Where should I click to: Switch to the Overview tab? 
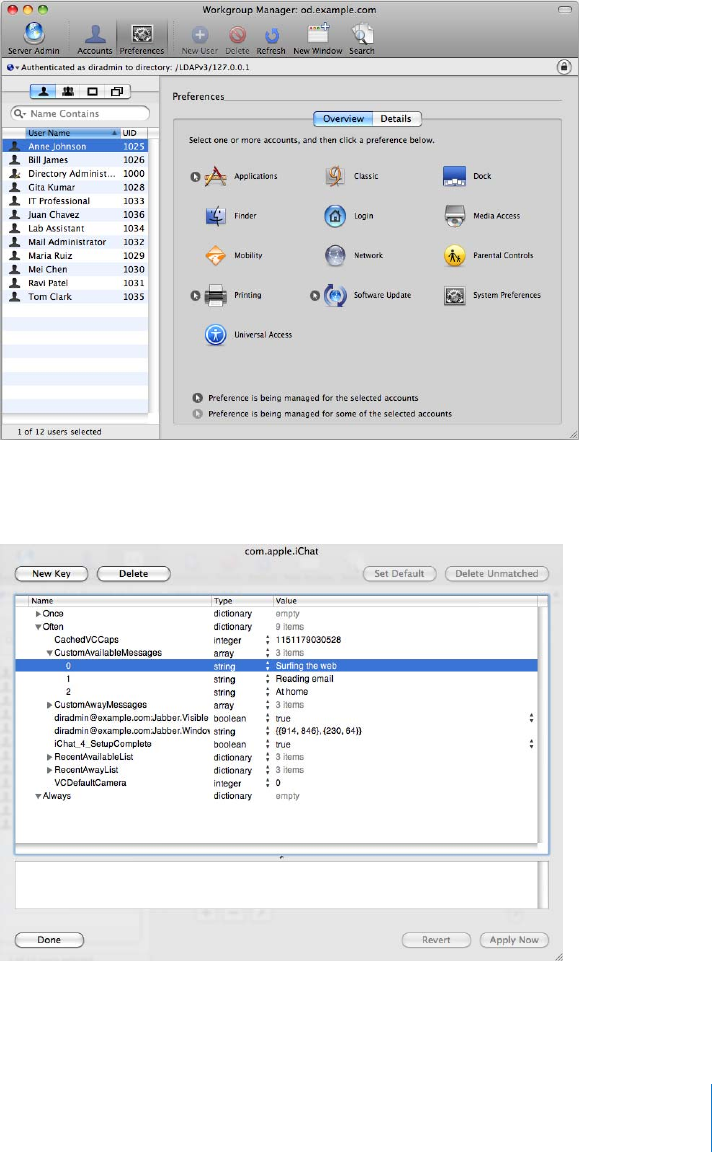pos(343,118)
